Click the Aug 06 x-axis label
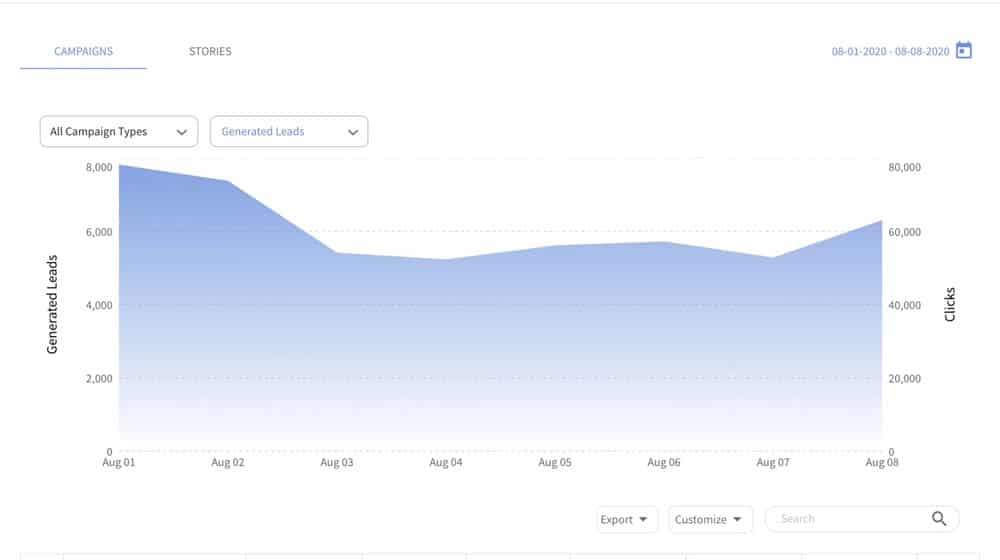The width and height of the screenshot is (1000, 560). 664,463
